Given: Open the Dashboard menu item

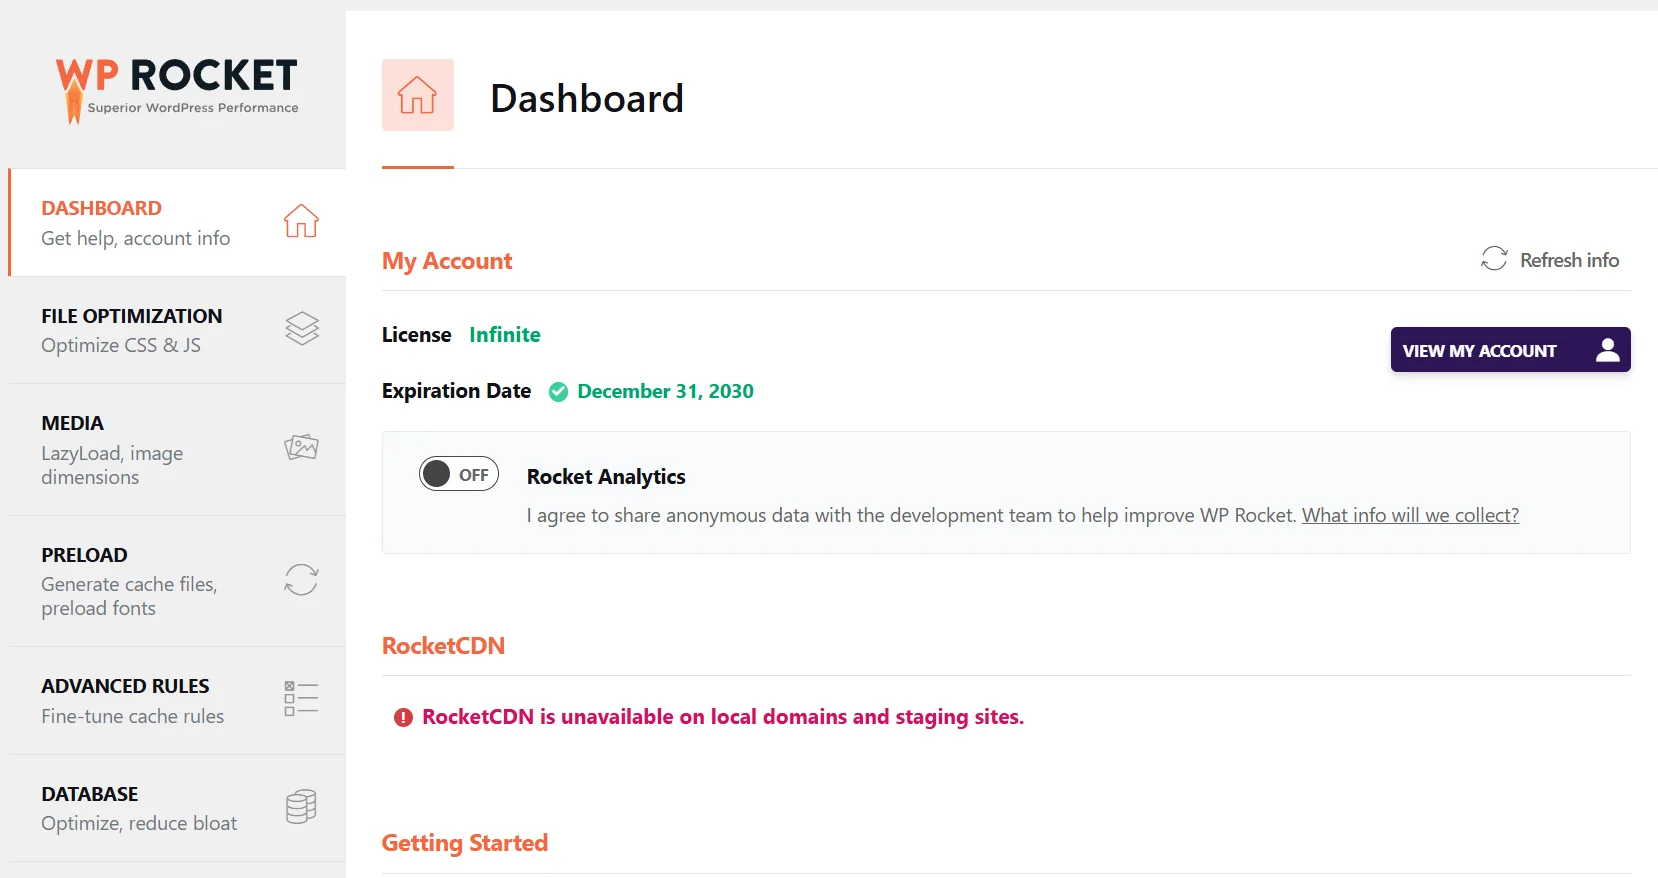Looking at the screenshot, I should pos(177,223).
